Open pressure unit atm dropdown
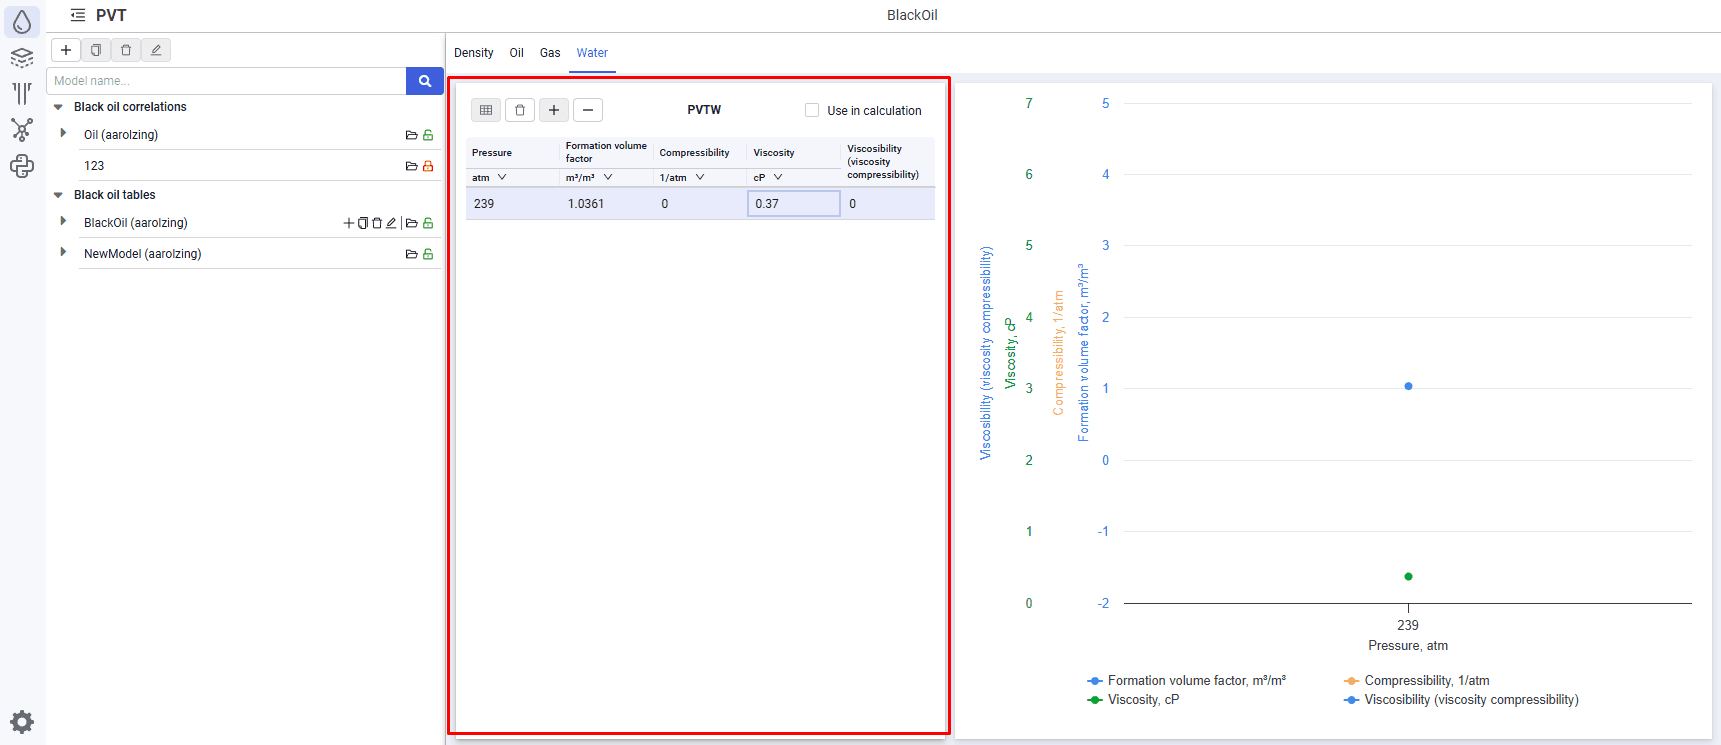Image resolution: width=1721 pixels, height=745 pixels. (x=502, y=177)
